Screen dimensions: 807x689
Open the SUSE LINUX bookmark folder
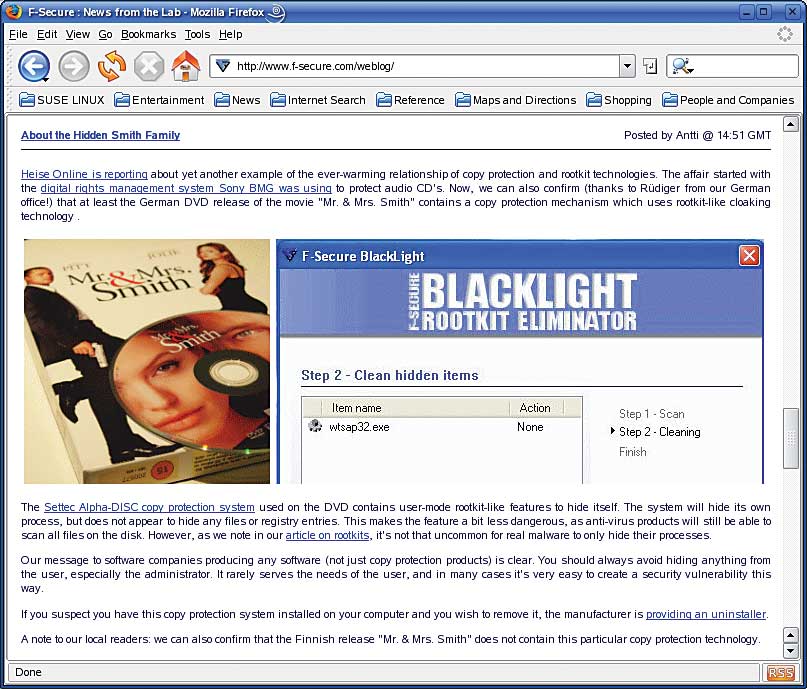[62, 100]
